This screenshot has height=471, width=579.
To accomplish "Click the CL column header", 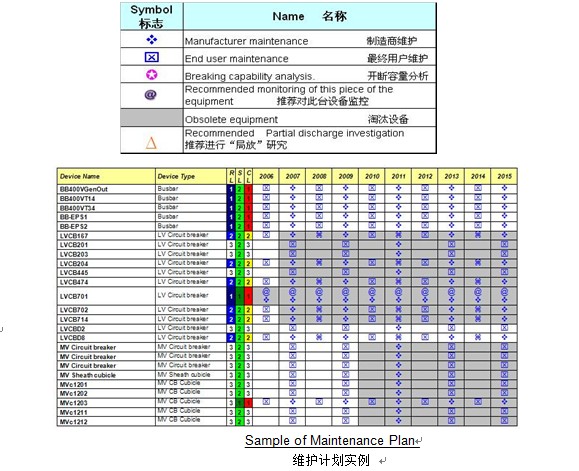I will (249, 176).
